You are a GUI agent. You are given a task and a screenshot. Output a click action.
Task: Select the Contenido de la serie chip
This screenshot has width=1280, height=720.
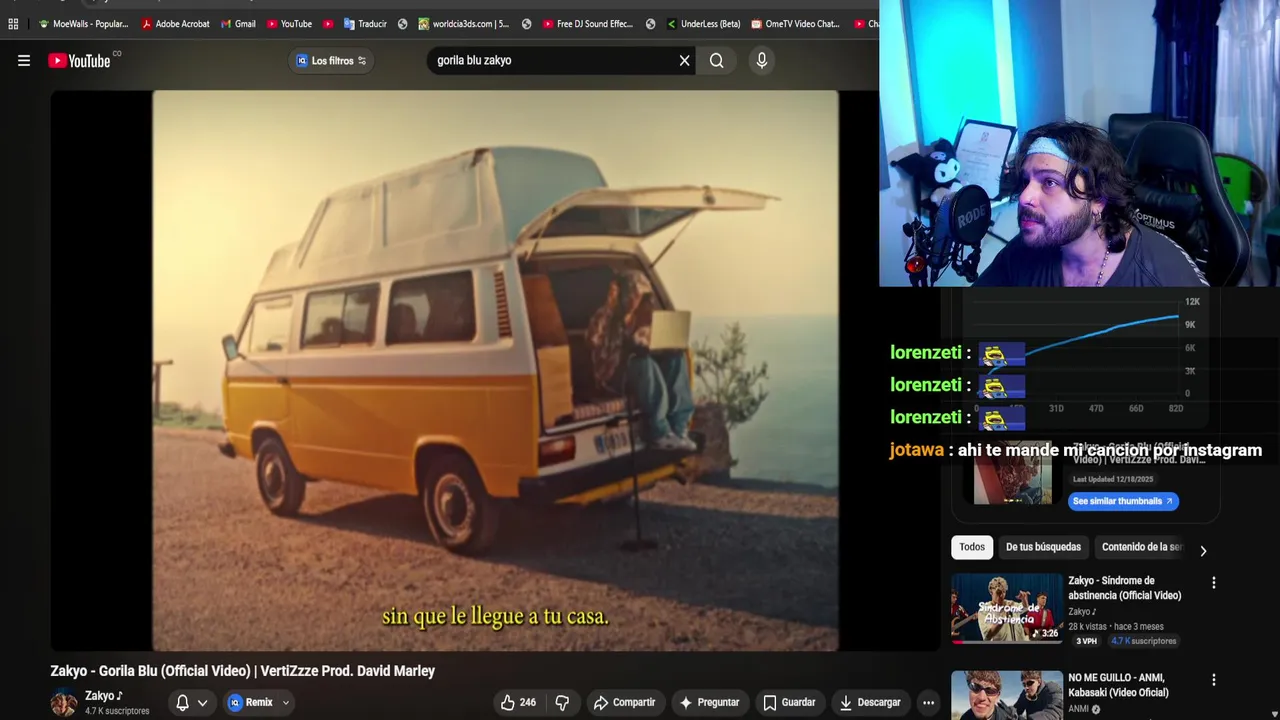(1141, 547)
